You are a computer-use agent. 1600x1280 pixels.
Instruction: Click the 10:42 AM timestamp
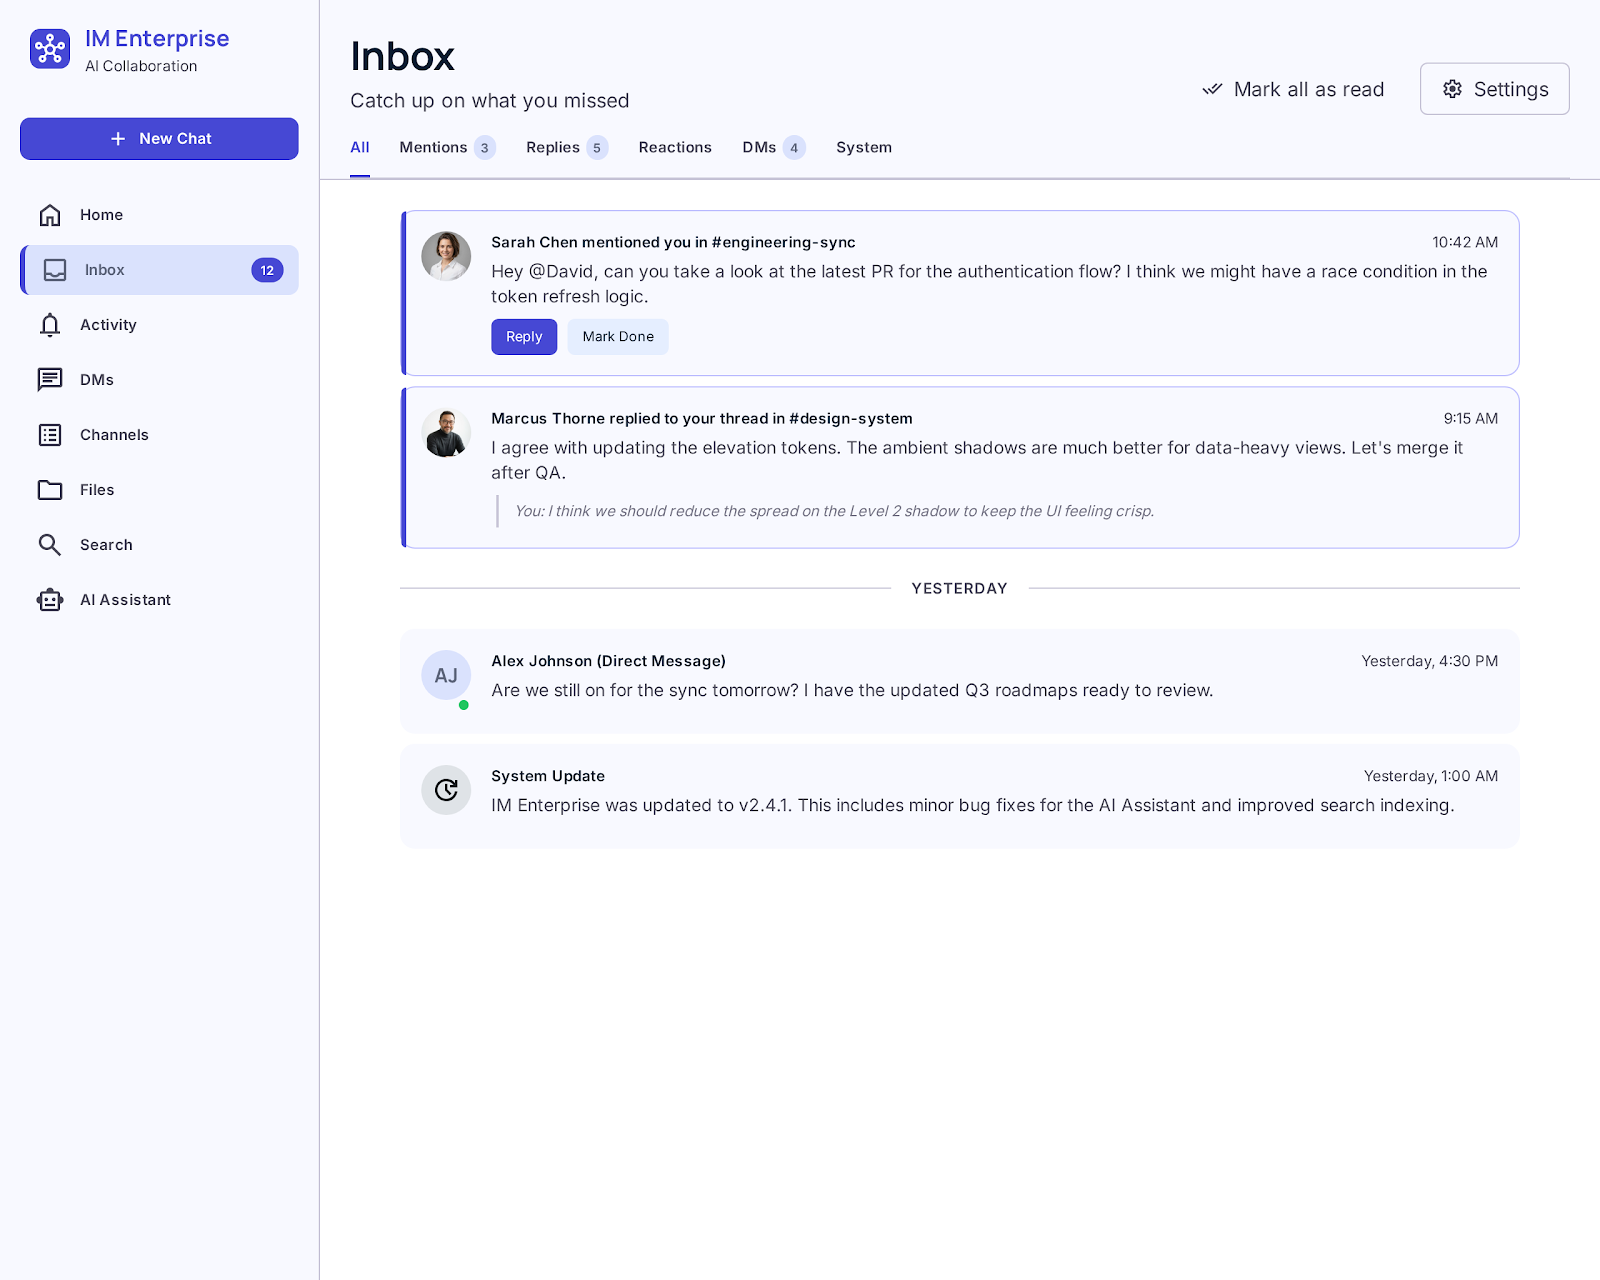pyautogui.click(x=1465, y=242)
